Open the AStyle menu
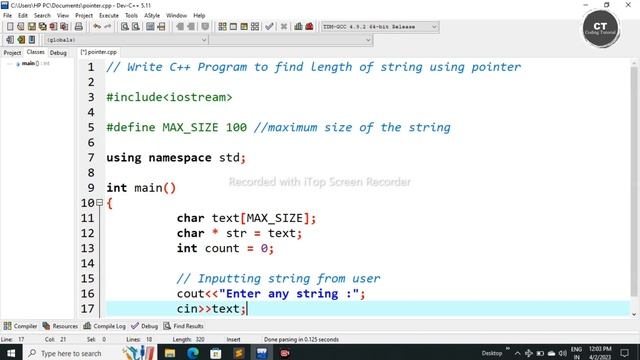The image size is (640, 360). [152, 16]
